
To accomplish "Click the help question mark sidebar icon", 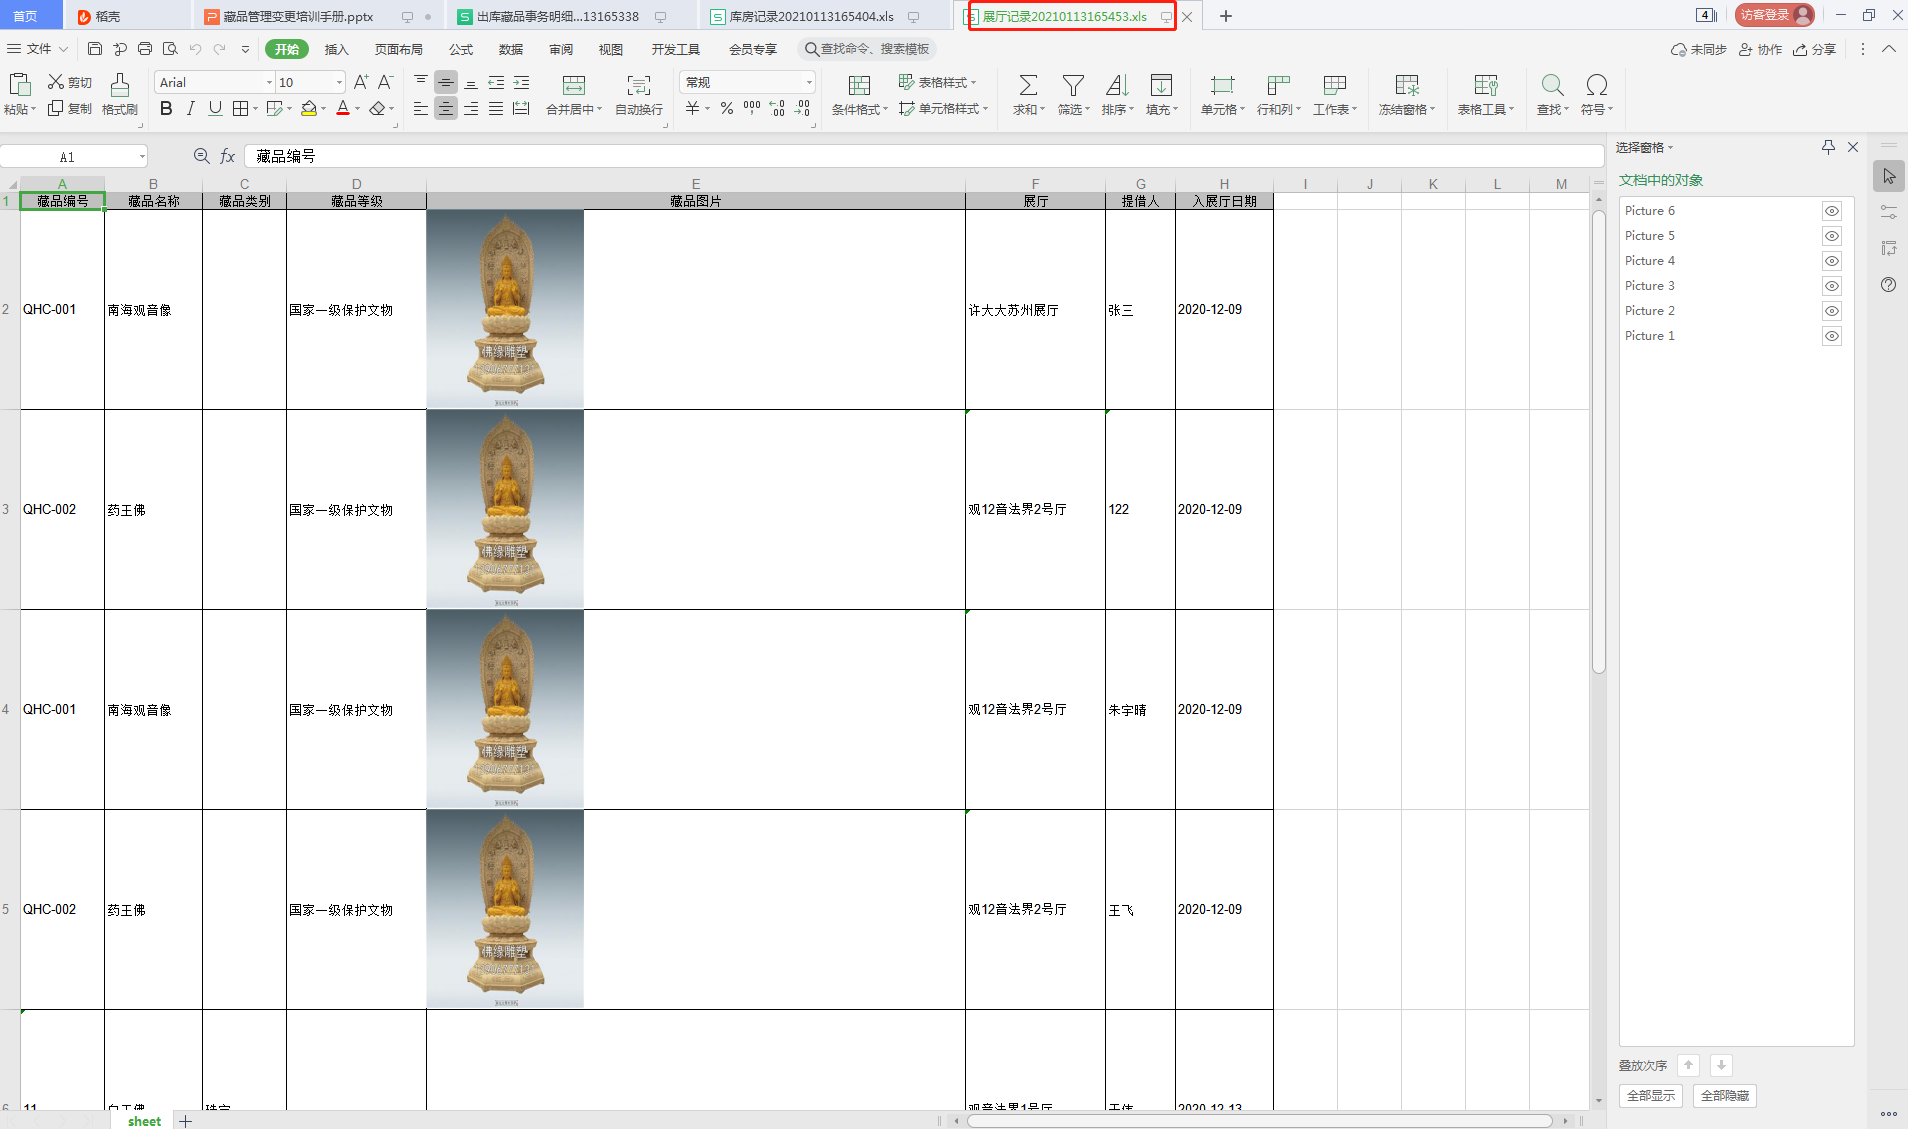I will (x=1888, y=285).
